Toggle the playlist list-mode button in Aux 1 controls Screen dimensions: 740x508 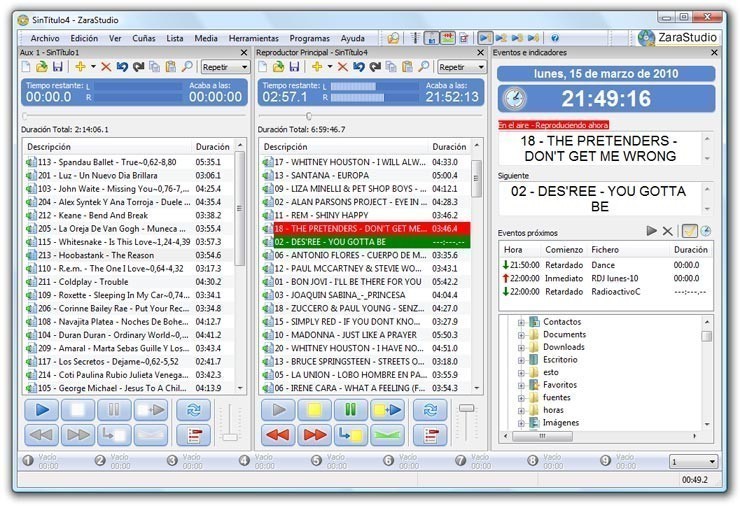coord(193,435)
